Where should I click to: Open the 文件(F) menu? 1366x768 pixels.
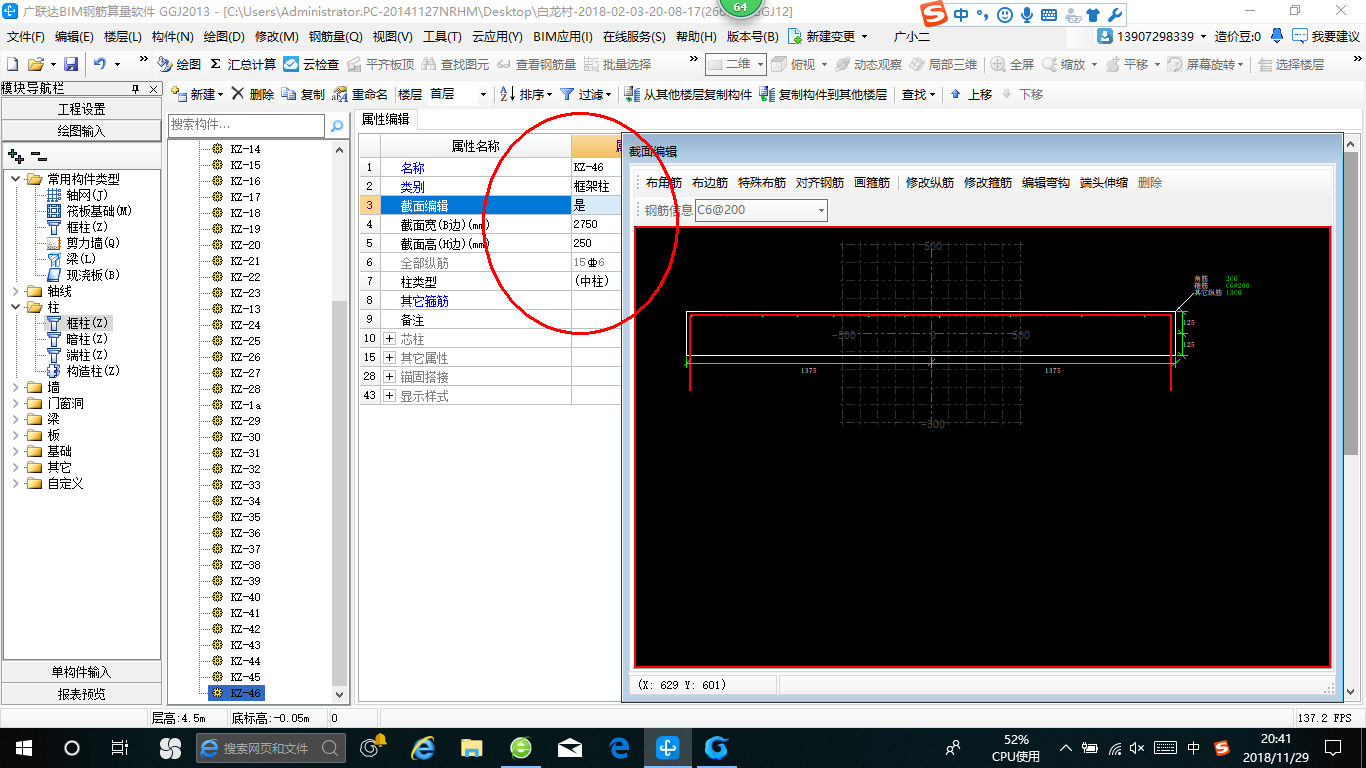[25, 36]
